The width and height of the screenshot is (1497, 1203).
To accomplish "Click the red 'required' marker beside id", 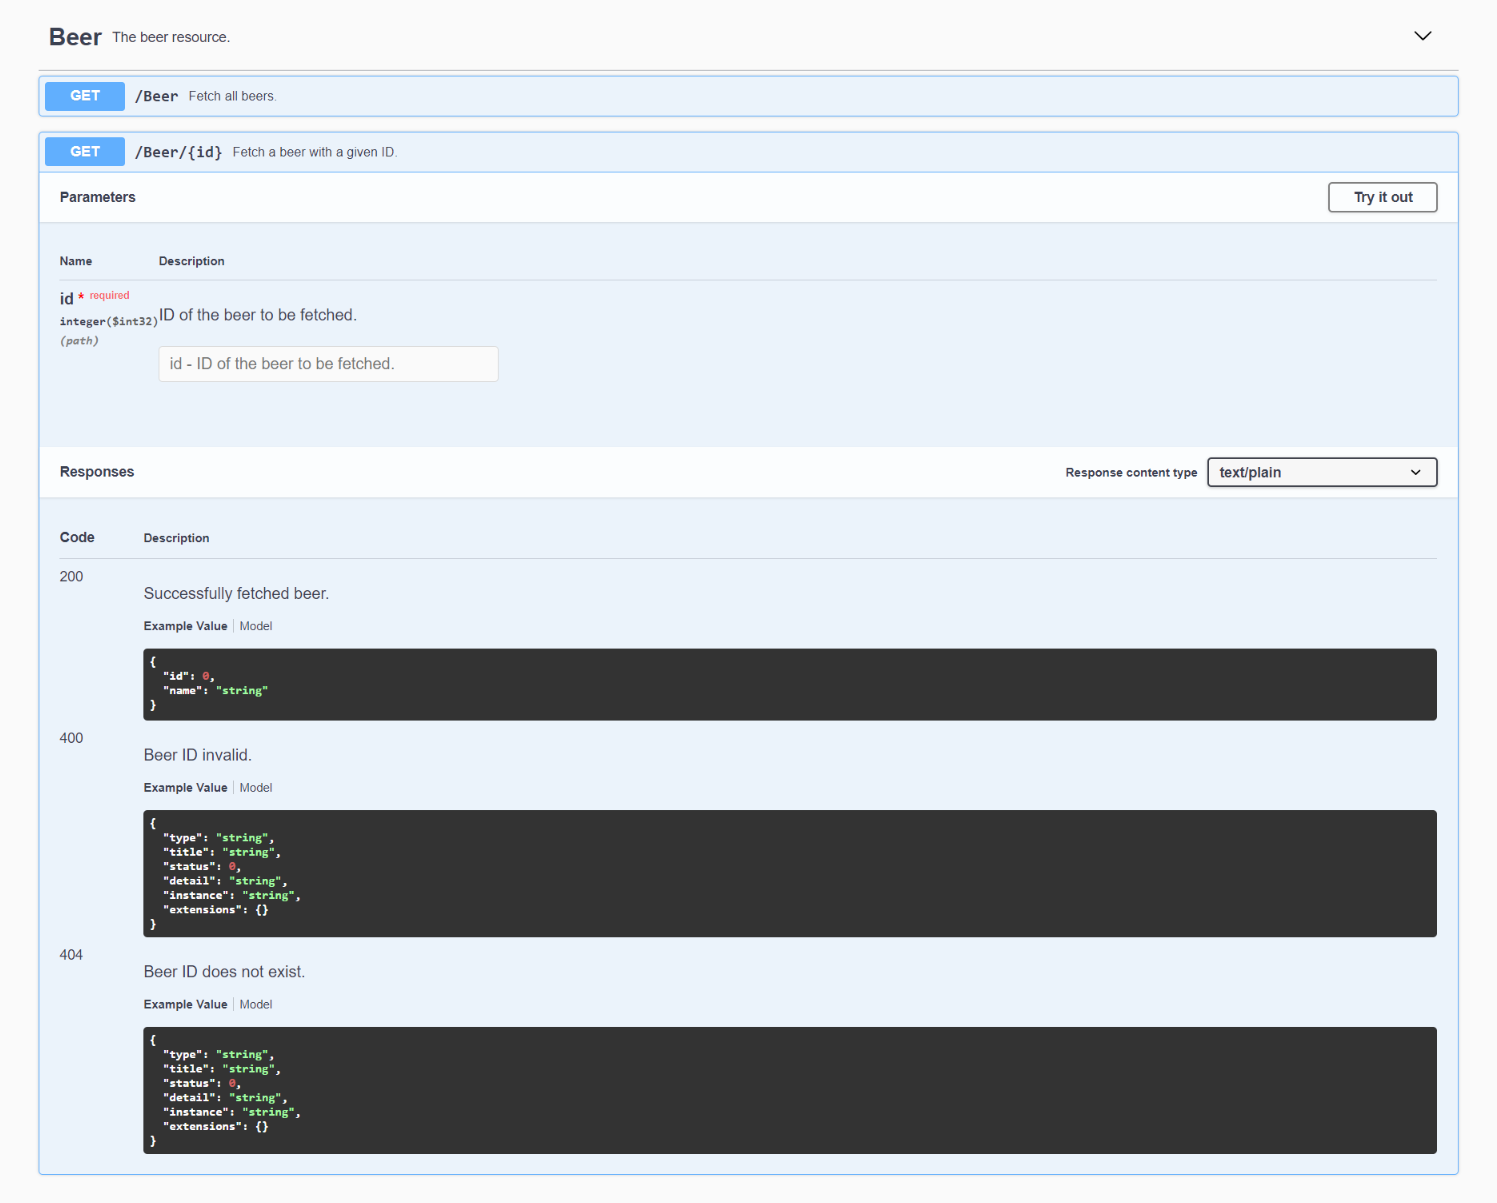I will coord(109,295).
